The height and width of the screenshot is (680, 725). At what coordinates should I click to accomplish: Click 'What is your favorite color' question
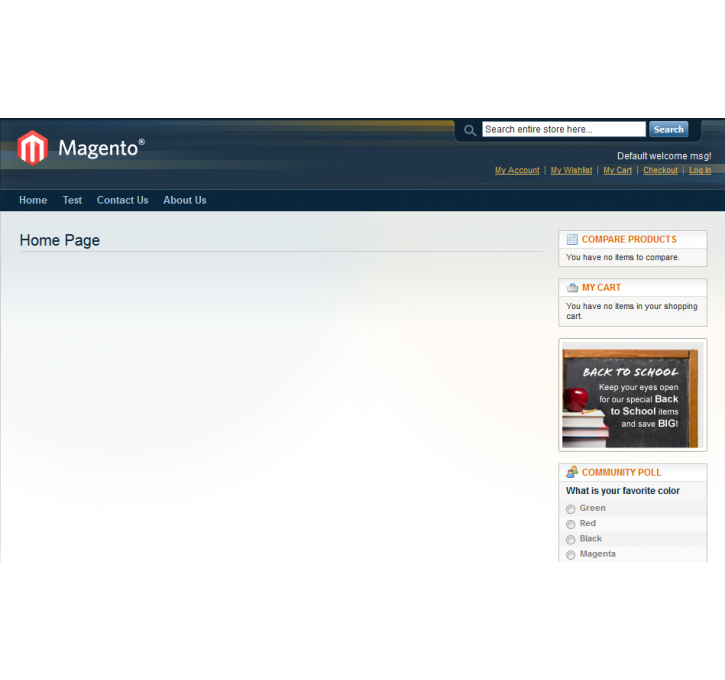pyautogui.click(x=622, y=491)
